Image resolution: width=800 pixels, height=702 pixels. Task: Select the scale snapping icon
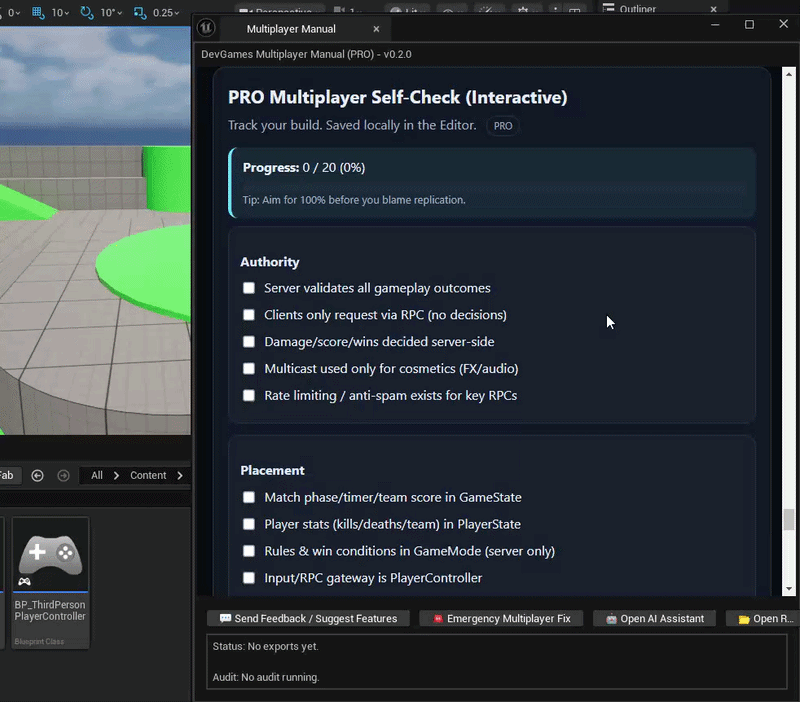(140, 10)
